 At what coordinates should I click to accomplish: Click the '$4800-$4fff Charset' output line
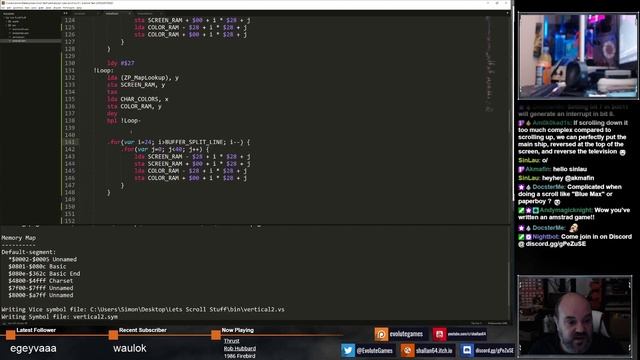pyautogui.click(x=40, y=281)
